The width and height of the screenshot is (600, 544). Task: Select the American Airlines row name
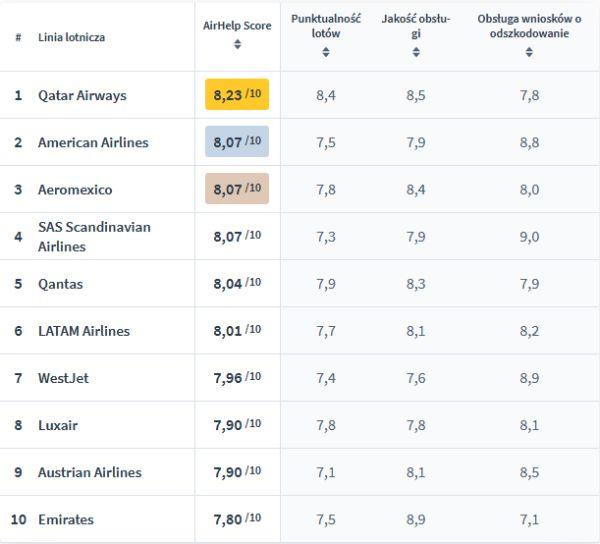tap(93, 143)
